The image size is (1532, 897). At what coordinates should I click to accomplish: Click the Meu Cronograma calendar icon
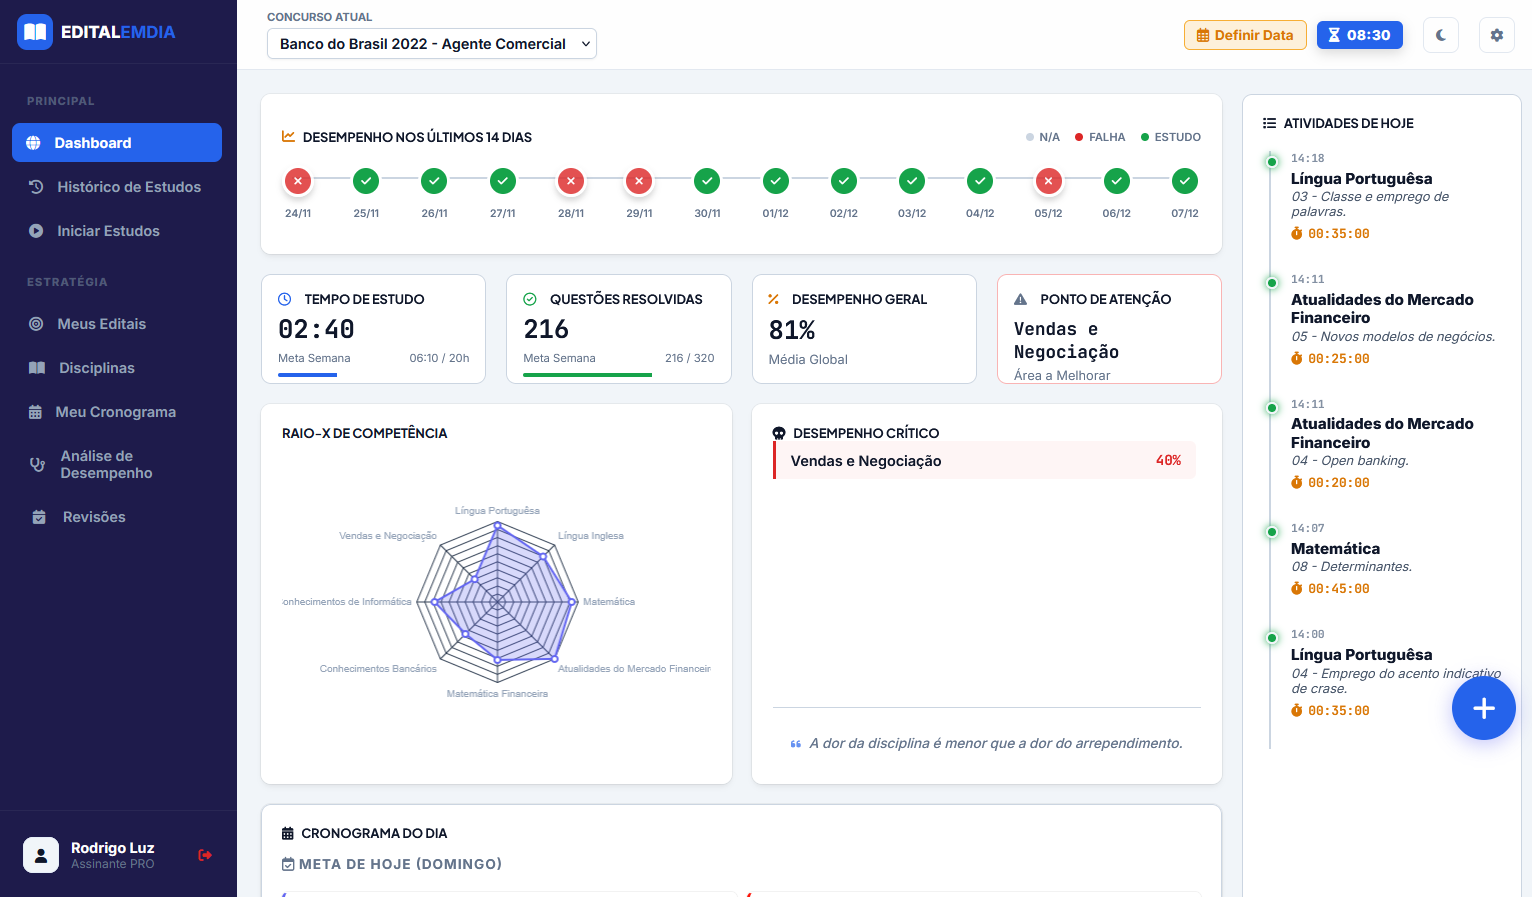pos(36,412)
